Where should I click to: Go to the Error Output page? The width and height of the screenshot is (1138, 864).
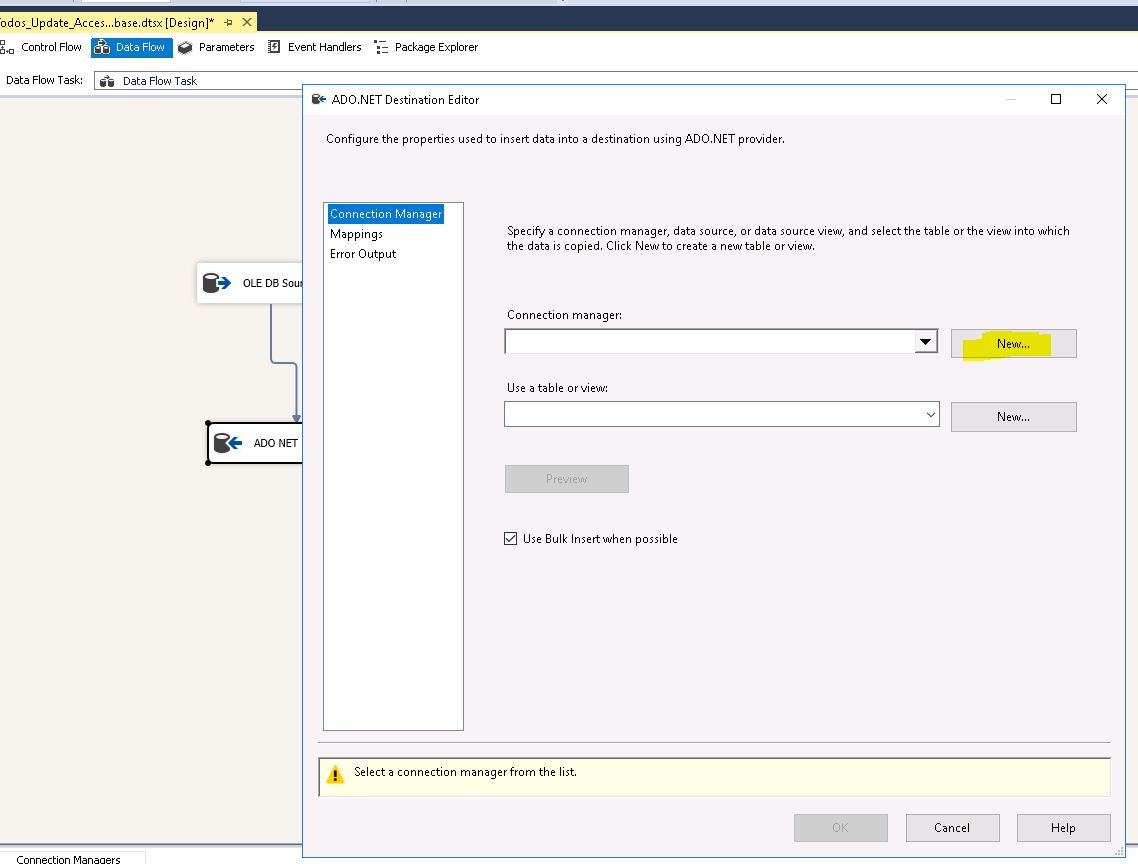point(363,254)
